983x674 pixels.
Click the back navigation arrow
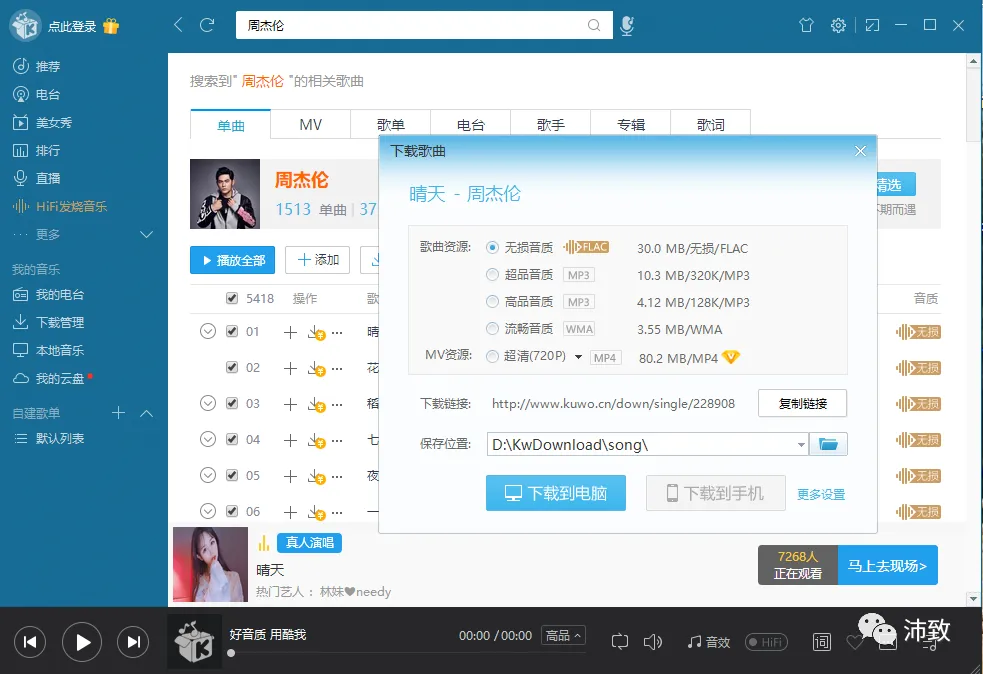(x=178, y=25)
